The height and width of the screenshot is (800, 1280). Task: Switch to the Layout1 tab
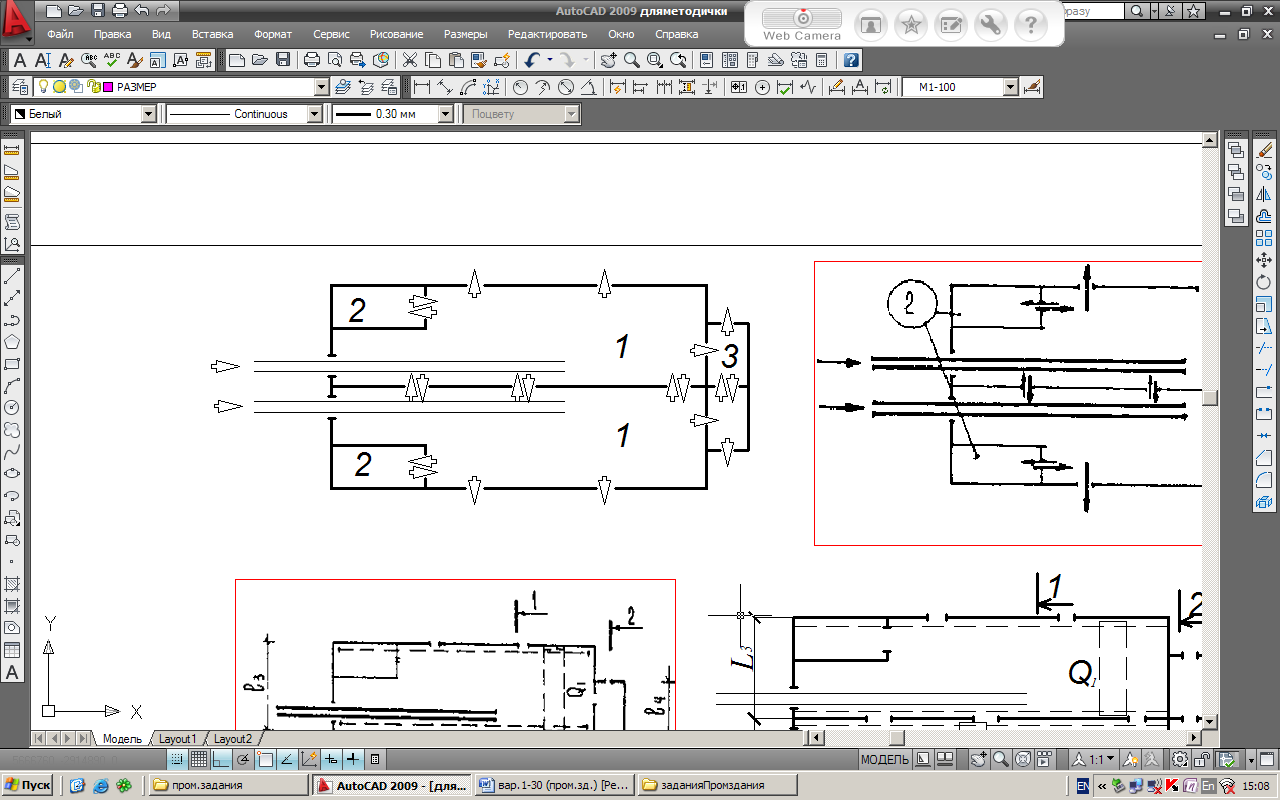pos(178,738)
